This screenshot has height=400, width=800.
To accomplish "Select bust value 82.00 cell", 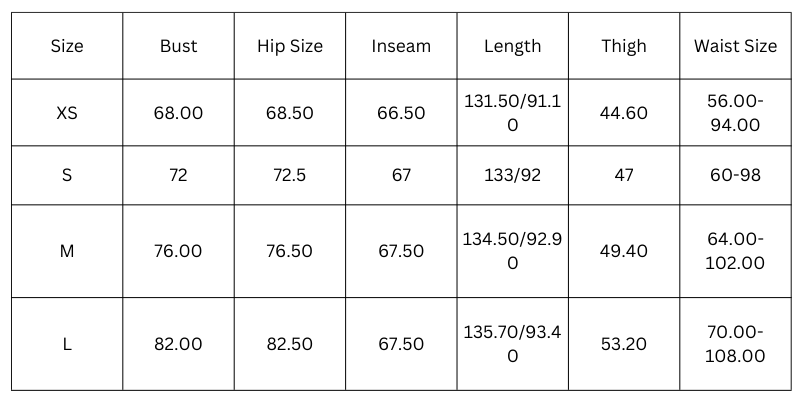I will pyautogui.click(x=178, y=344).
